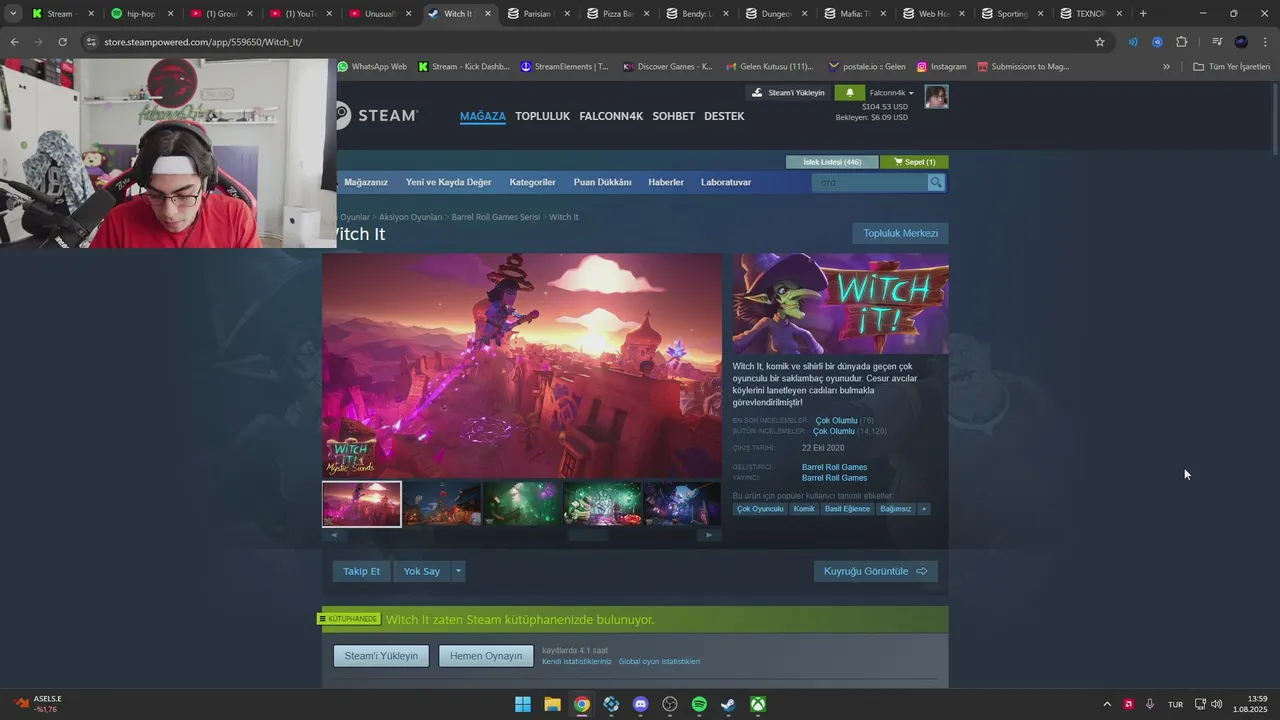Image resolution: width=1280 pixels, height=720 pixels.
Task: Open Spotify from the taskbar
Action: point(699,704)
